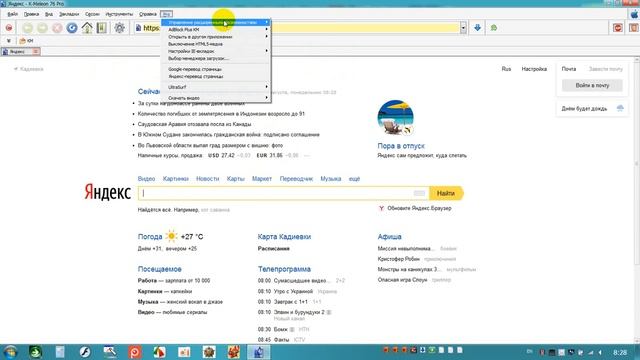Open the Карта Кадиевки link
The width and height of the screenshot is (640, 360).
click(x=284, y=236)
